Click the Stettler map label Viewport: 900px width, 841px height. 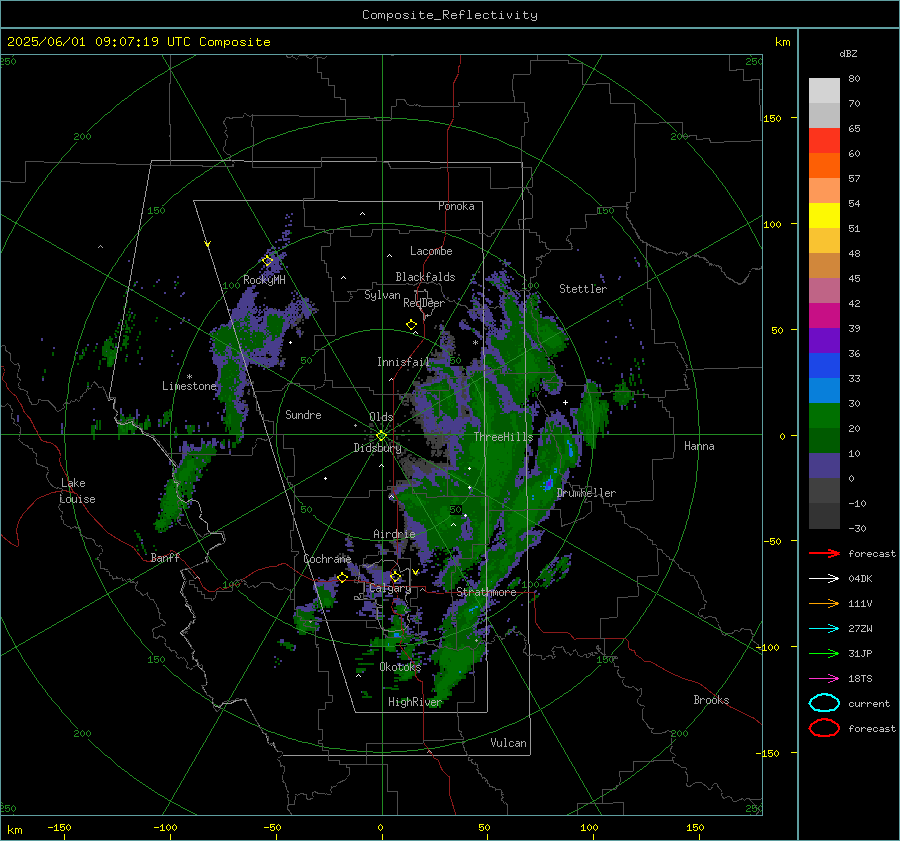(x=583, y=289)
